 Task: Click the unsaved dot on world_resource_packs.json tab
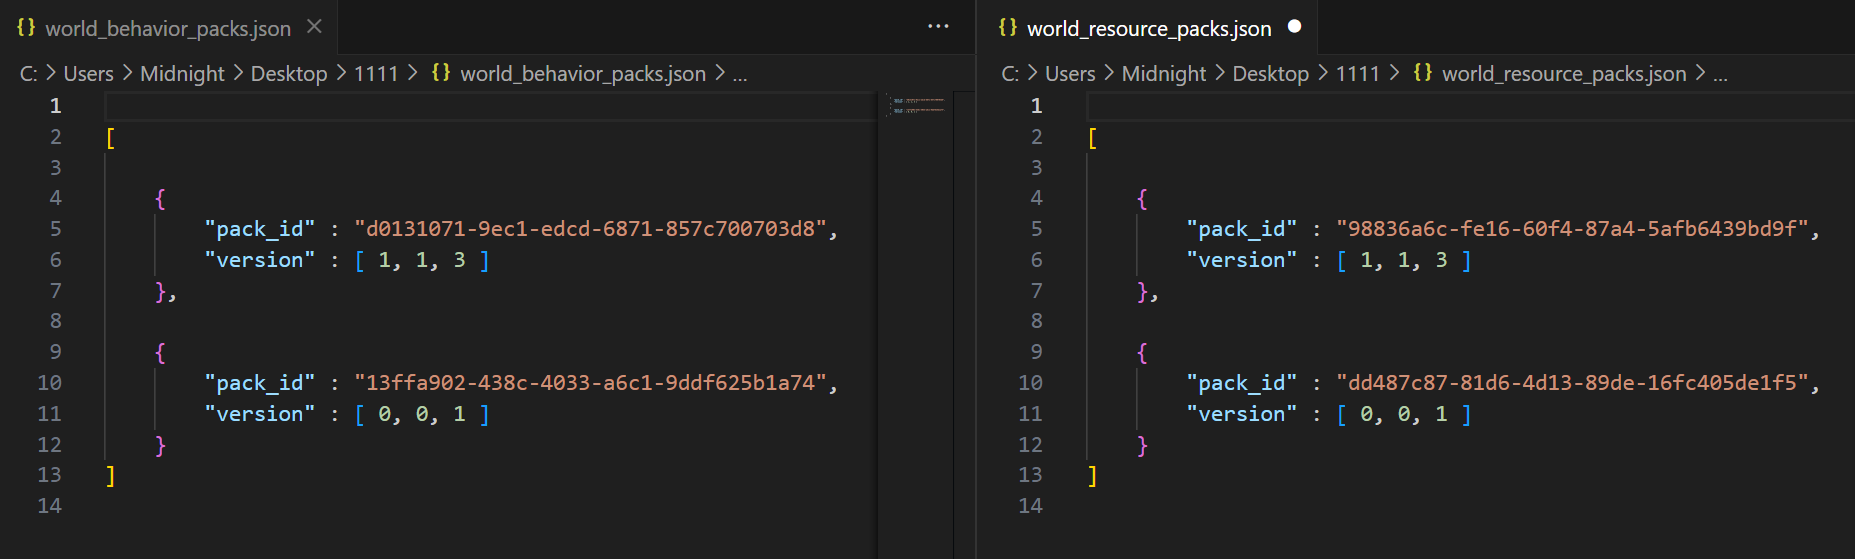1295,27
